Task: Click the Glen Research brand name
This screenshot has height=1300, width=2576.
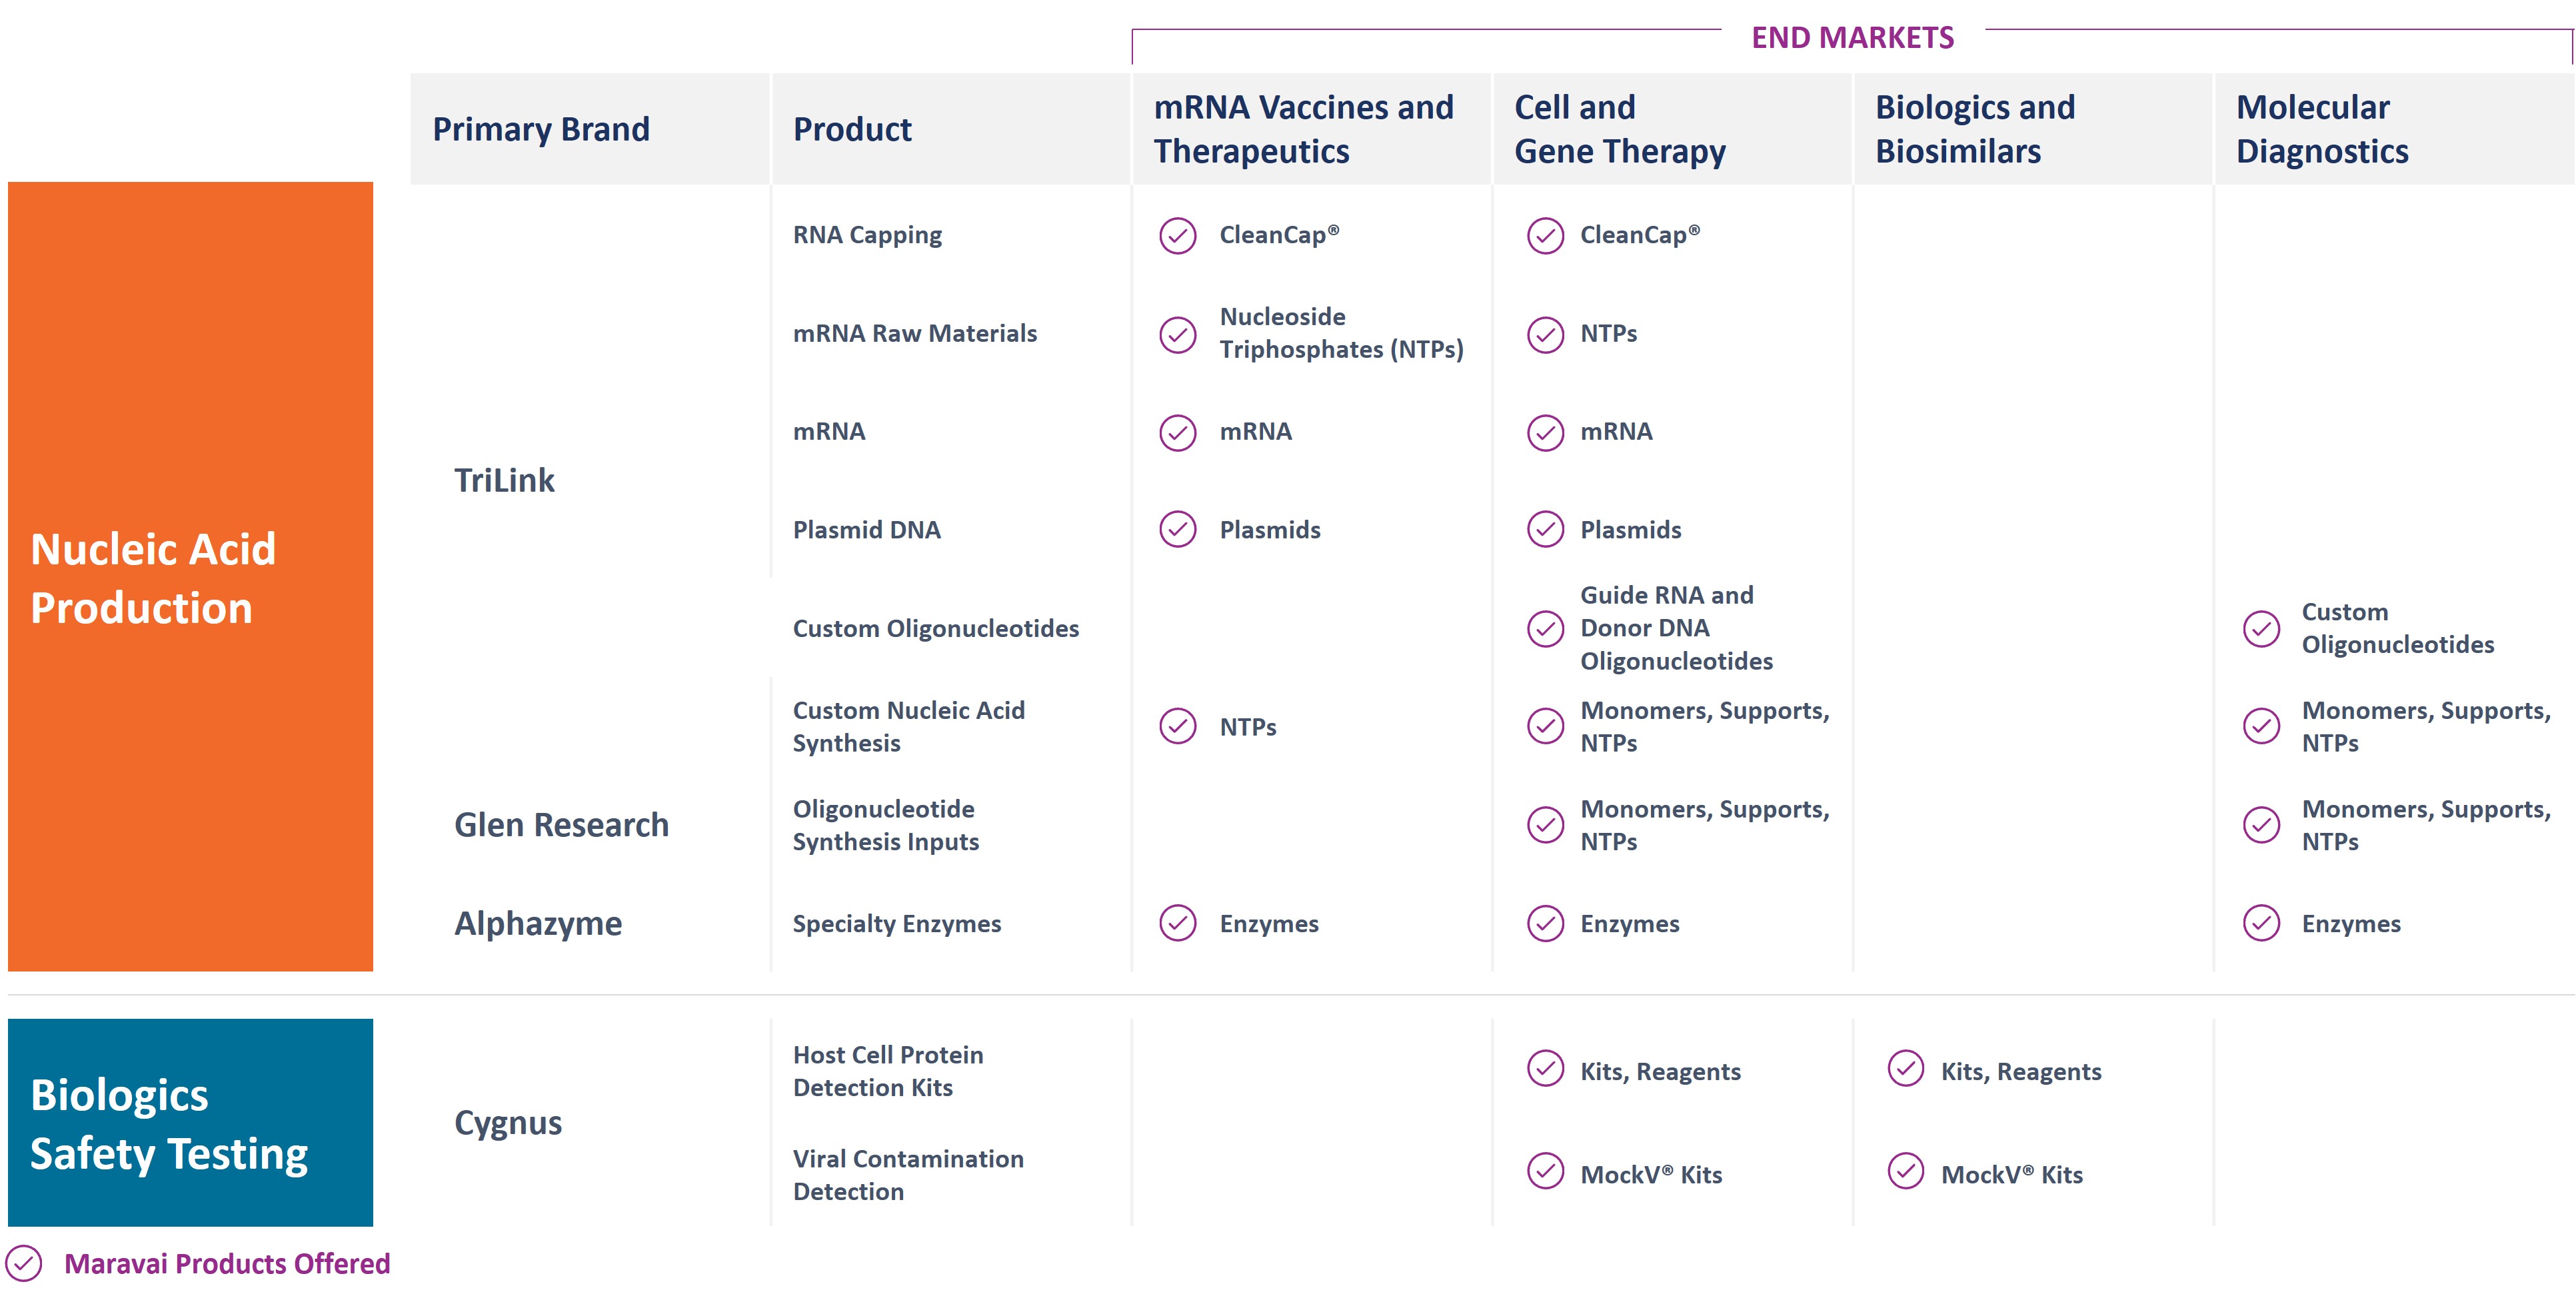Action: tap(561, 825)
